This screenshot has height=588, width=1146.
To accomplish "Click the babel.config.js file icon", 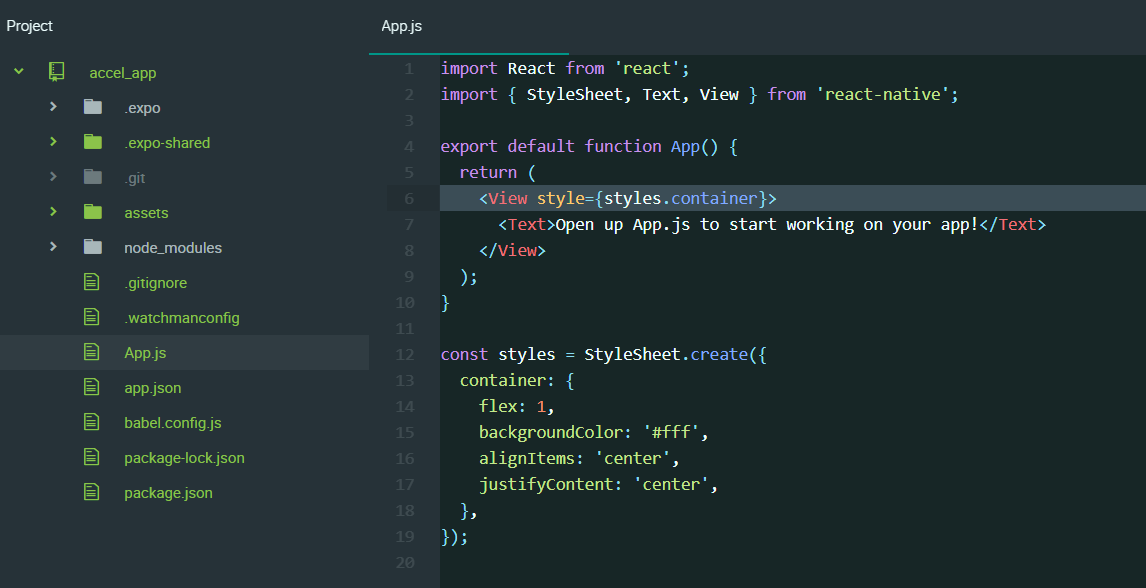I will [x=92, y=423].
